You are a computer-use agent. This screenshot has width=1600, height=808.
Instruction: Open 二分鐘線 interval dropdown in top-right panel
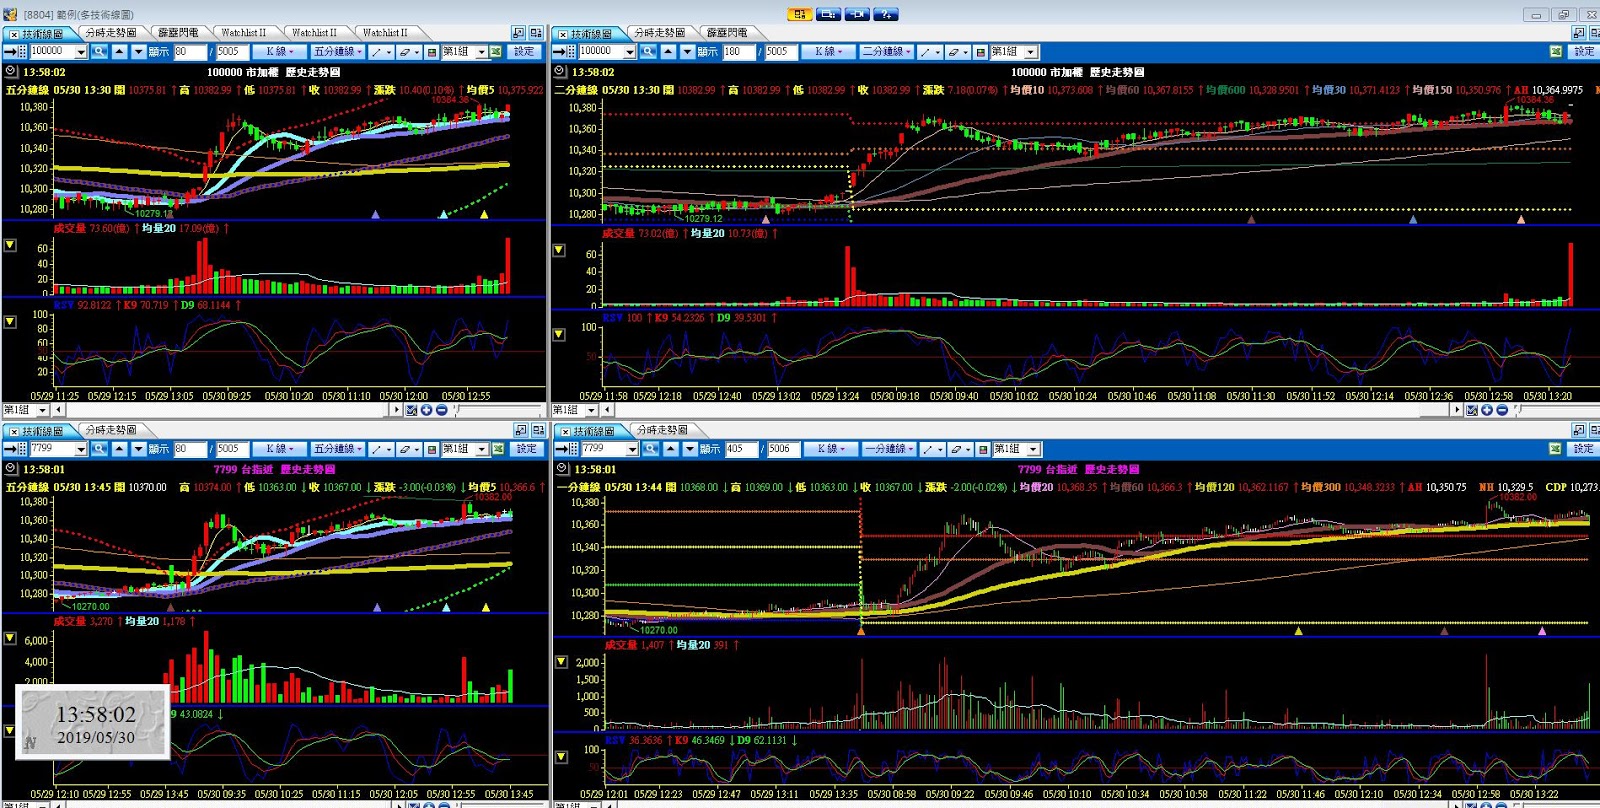tap(885, 51)
